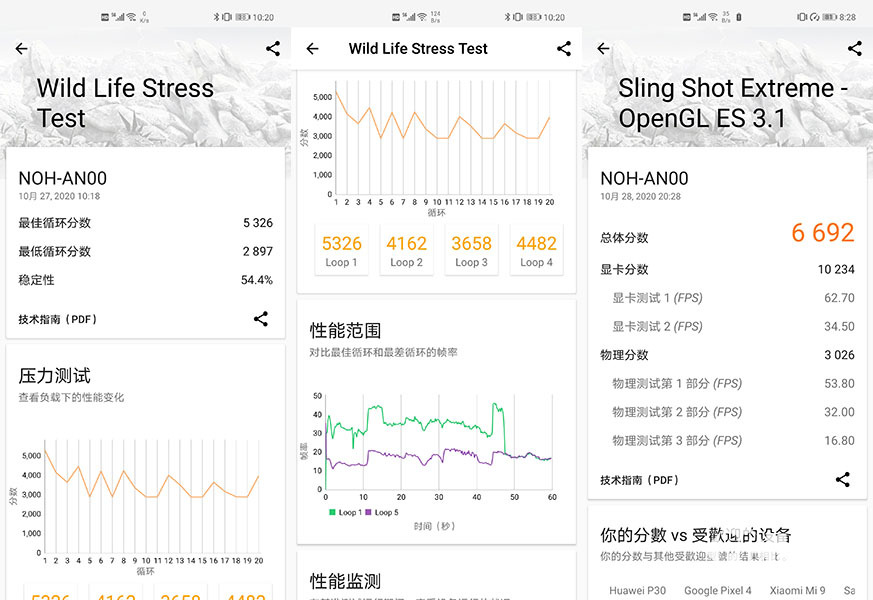The width and height of the screenshot is (873, 600).
Task: Tap share icon atop left Wild Life screen
Action: click(x=273, y=48)
